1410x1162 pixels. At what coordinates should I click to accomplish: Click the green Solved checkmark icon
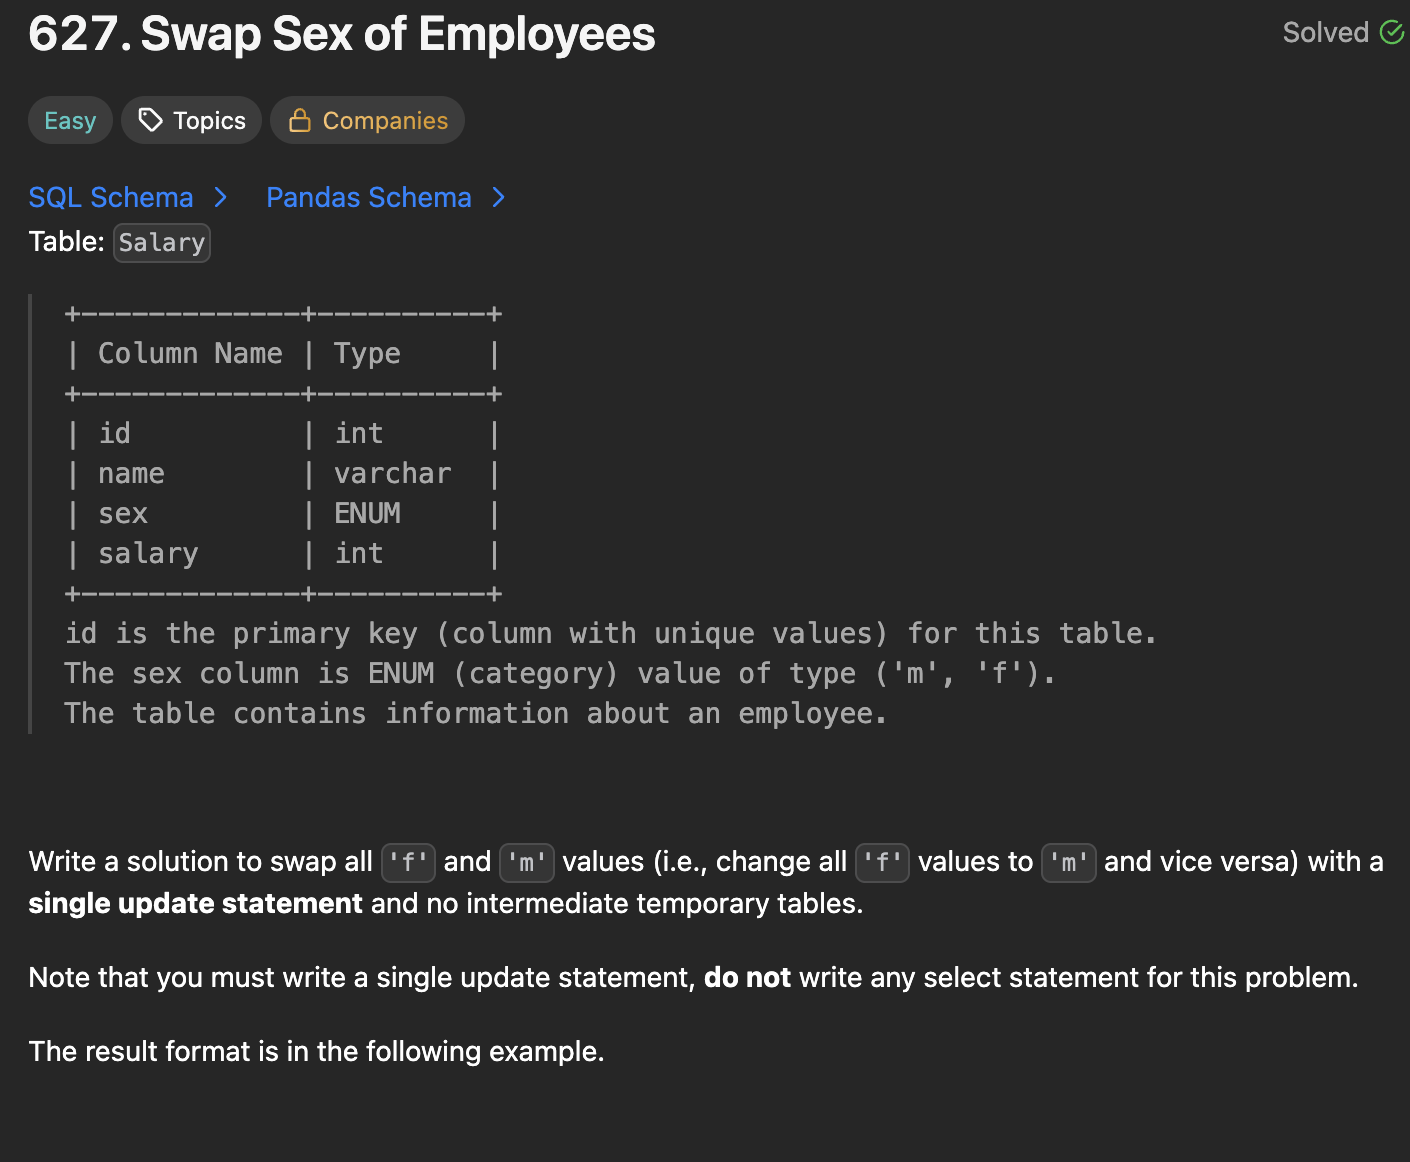[x=1392, y=32]
